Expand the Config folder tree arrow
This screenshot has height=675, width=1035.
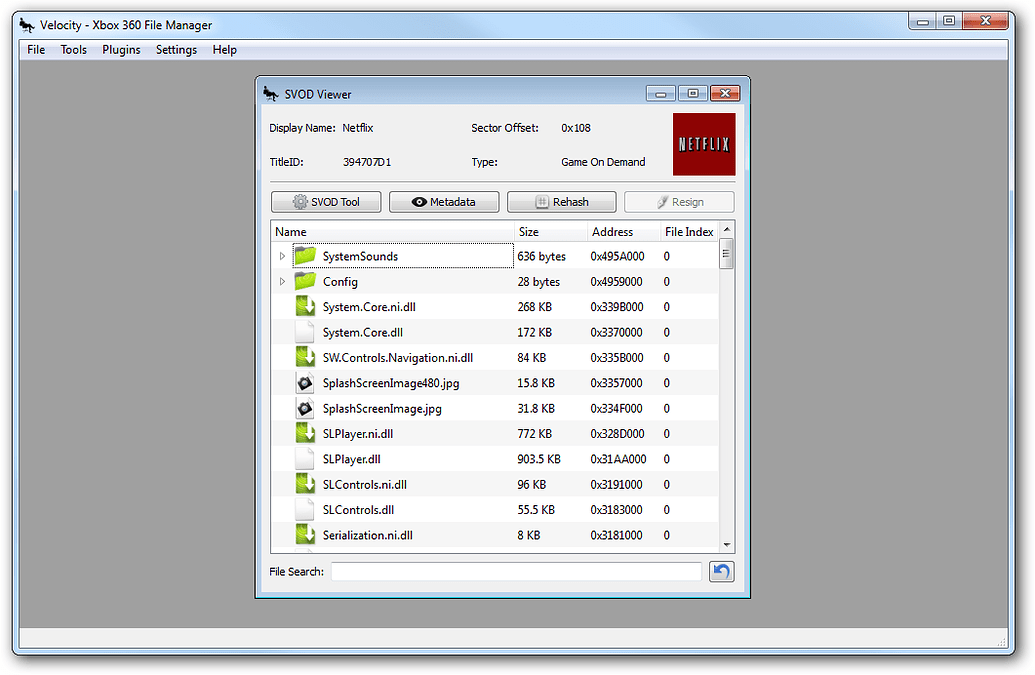pyautogui.click(x=283, y=281)
